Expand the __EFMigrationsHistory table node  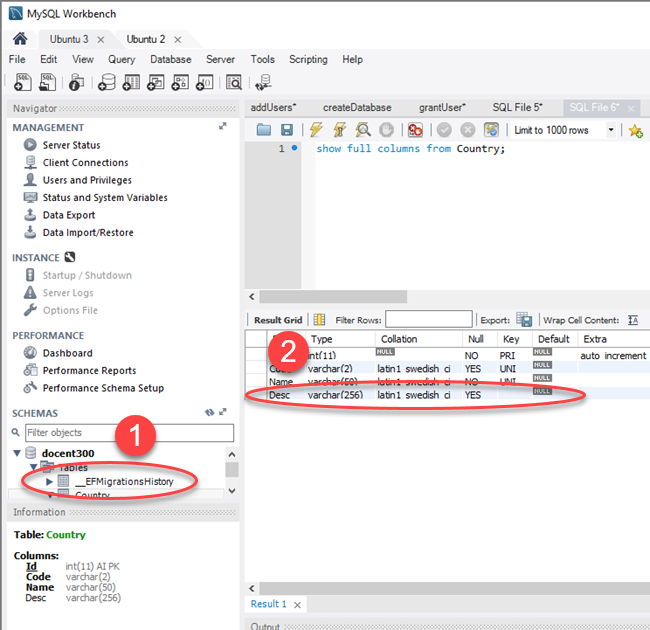pyautogui.click(x=49, y=482)
